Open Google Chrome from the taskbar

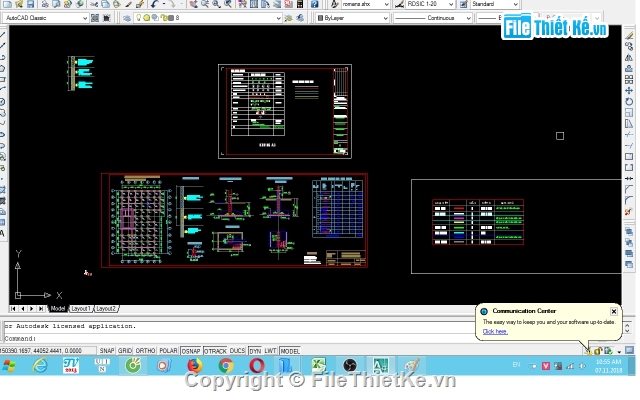pyautogui.click(x=225, y=365)
